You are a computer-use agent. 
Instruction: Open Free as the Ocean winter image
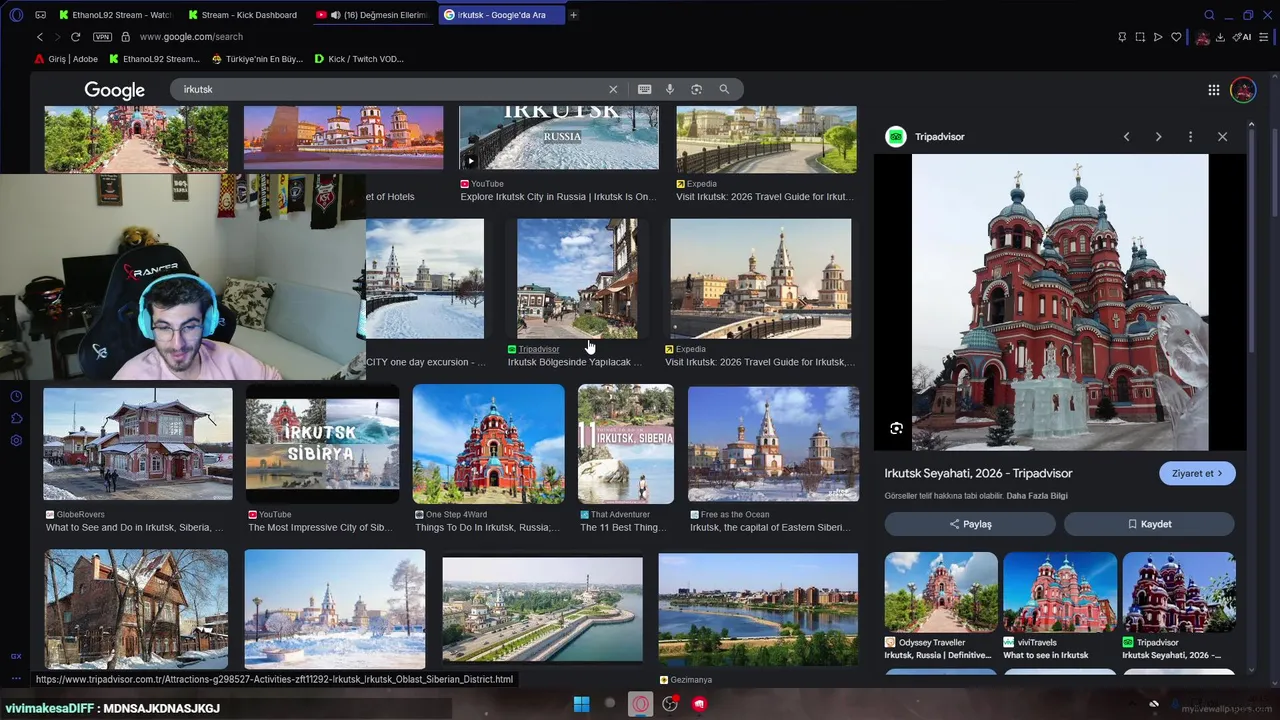[x=773, y=444]
